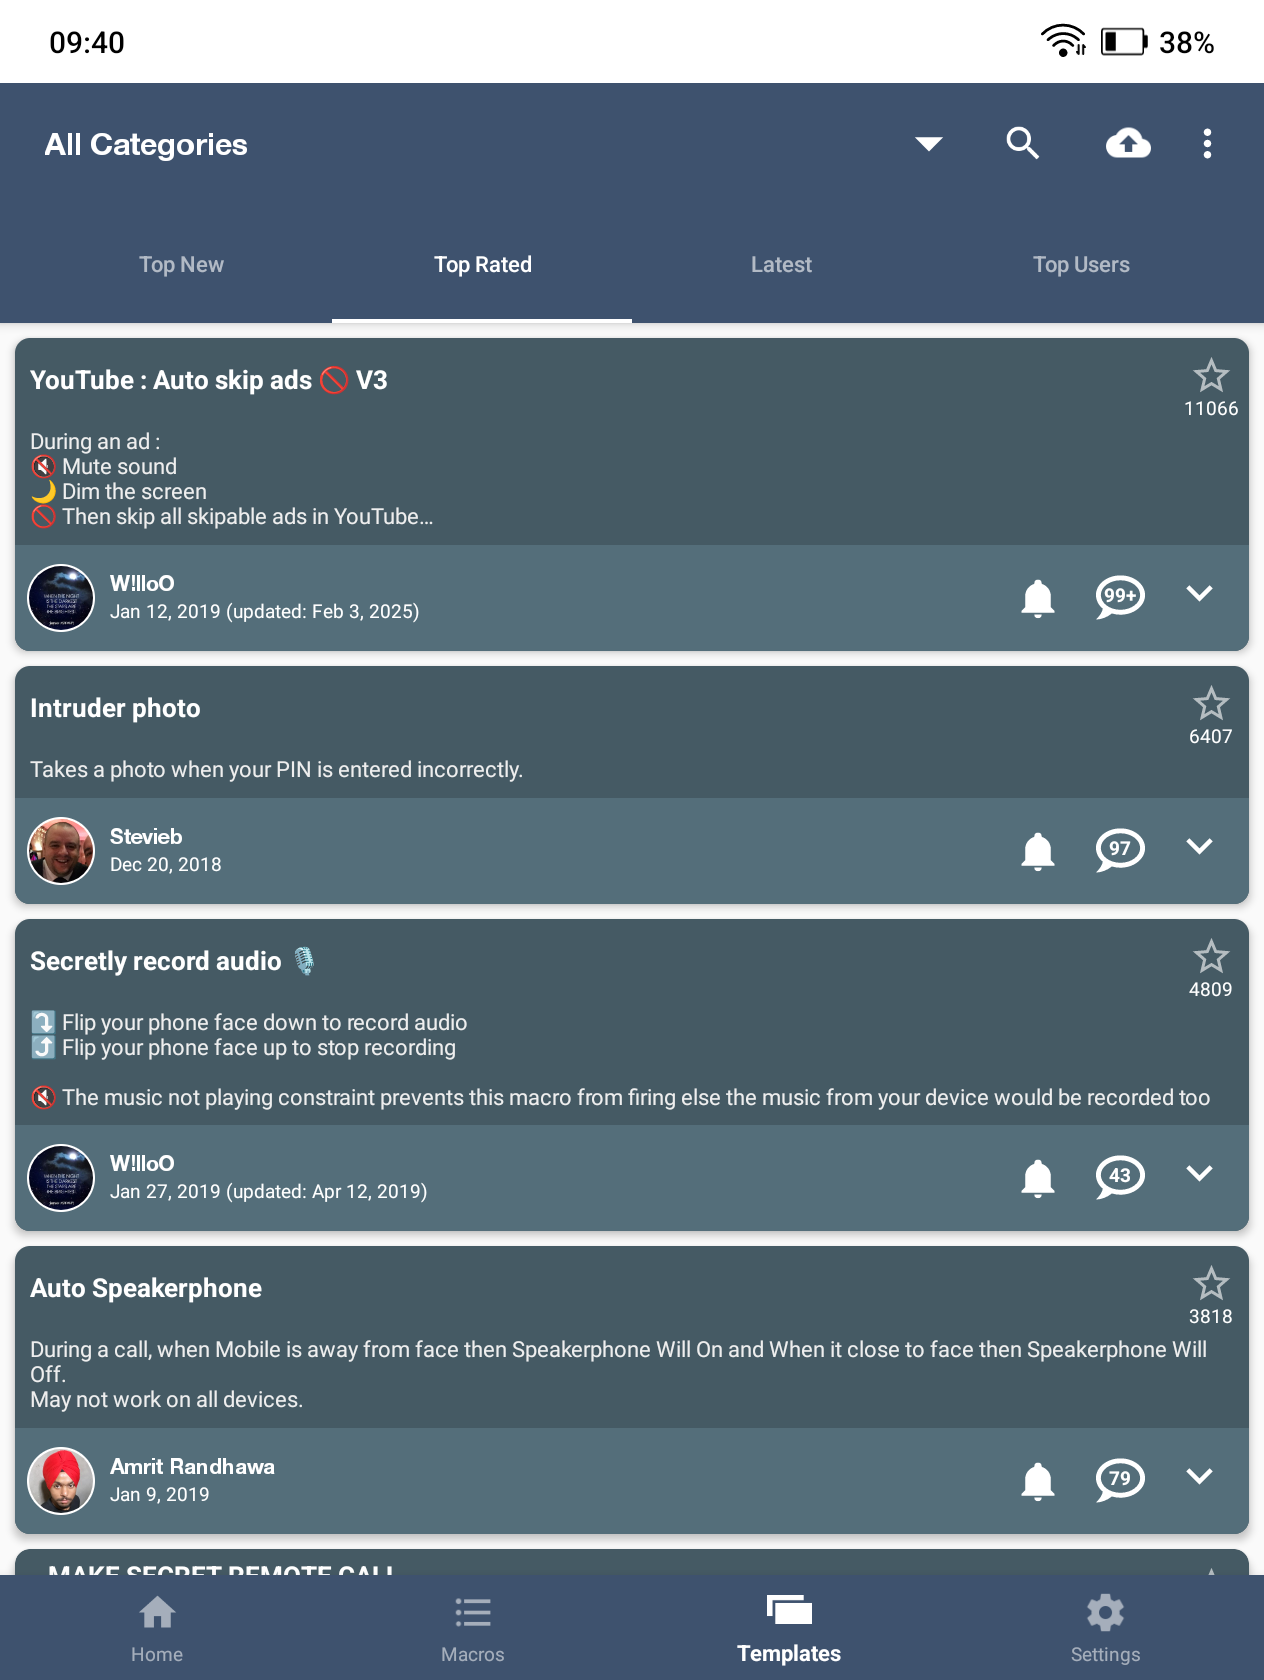This screenshot has width=1264, height=1680.
Task: Open the search magnifier icon
Action: click(x=1022, y=144)
